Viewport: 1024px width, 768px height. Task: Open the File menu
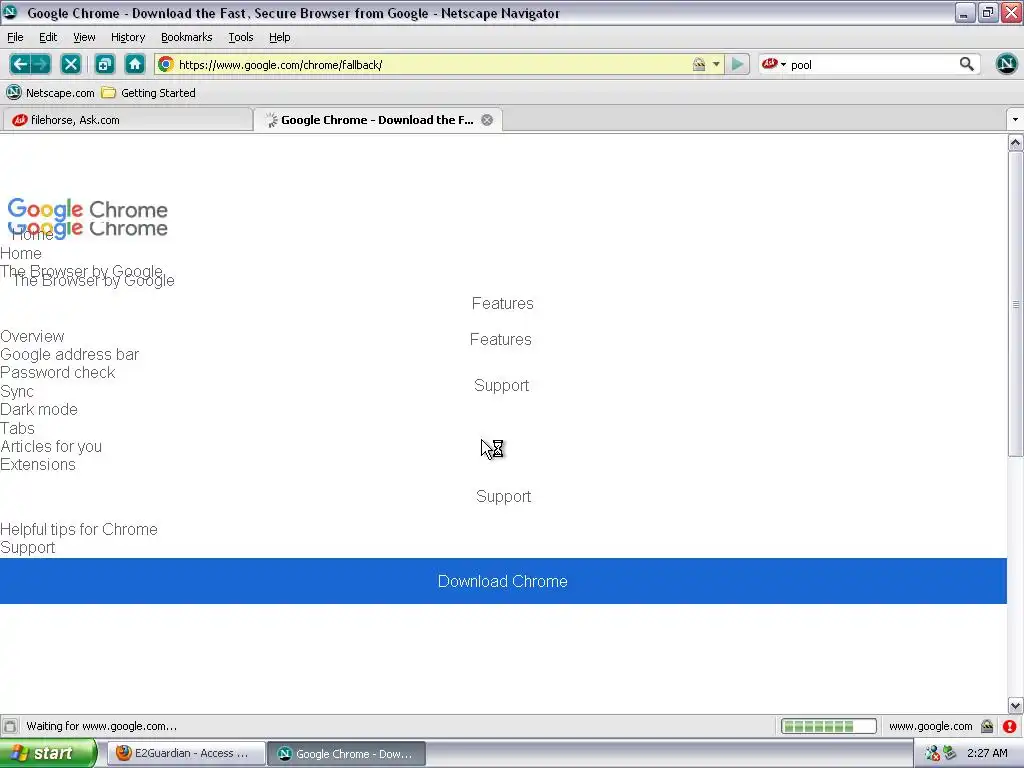(15, 37)
